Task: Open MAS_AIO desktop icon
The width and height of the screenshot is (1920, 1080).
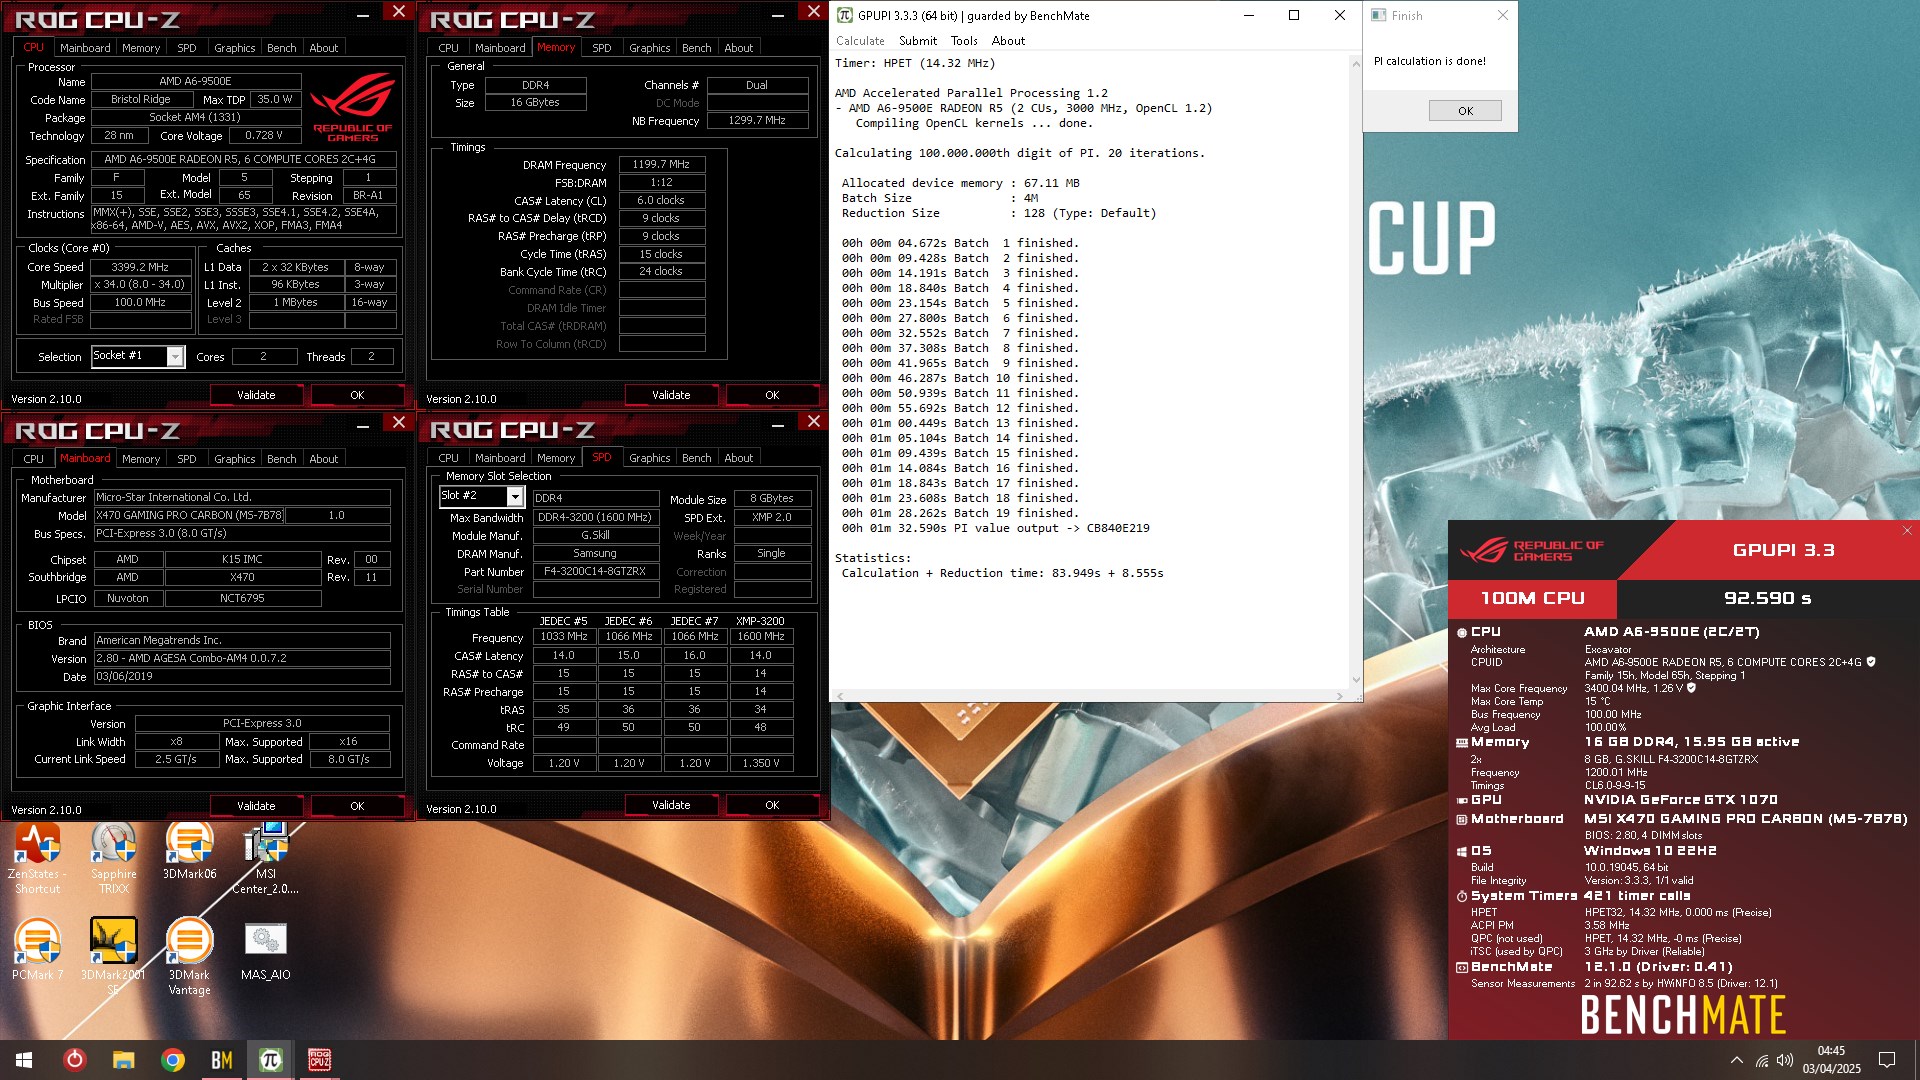Action: pos(266,950)
